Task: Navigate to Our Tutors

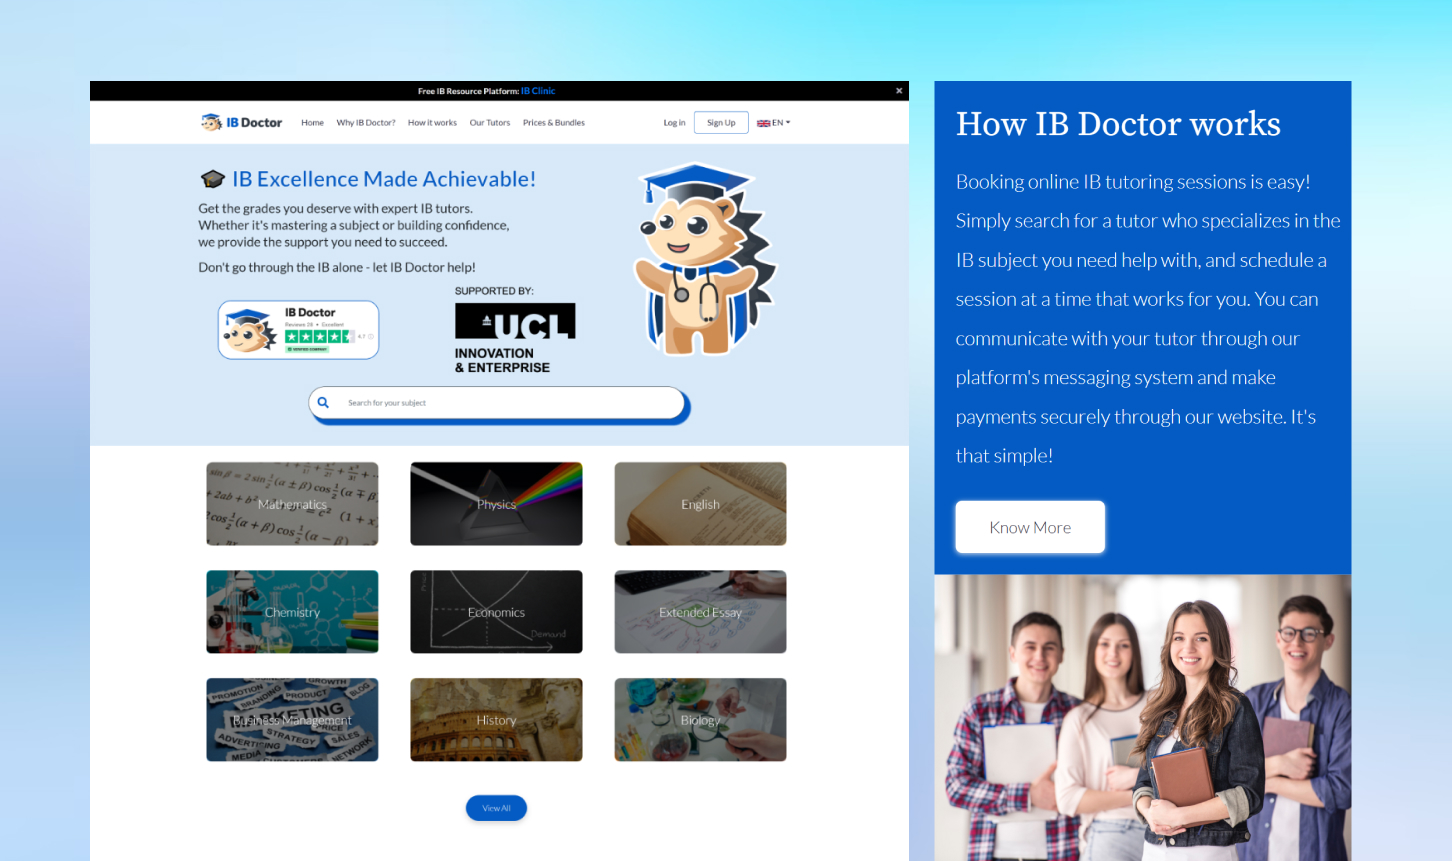Action: tap(489, 123)
